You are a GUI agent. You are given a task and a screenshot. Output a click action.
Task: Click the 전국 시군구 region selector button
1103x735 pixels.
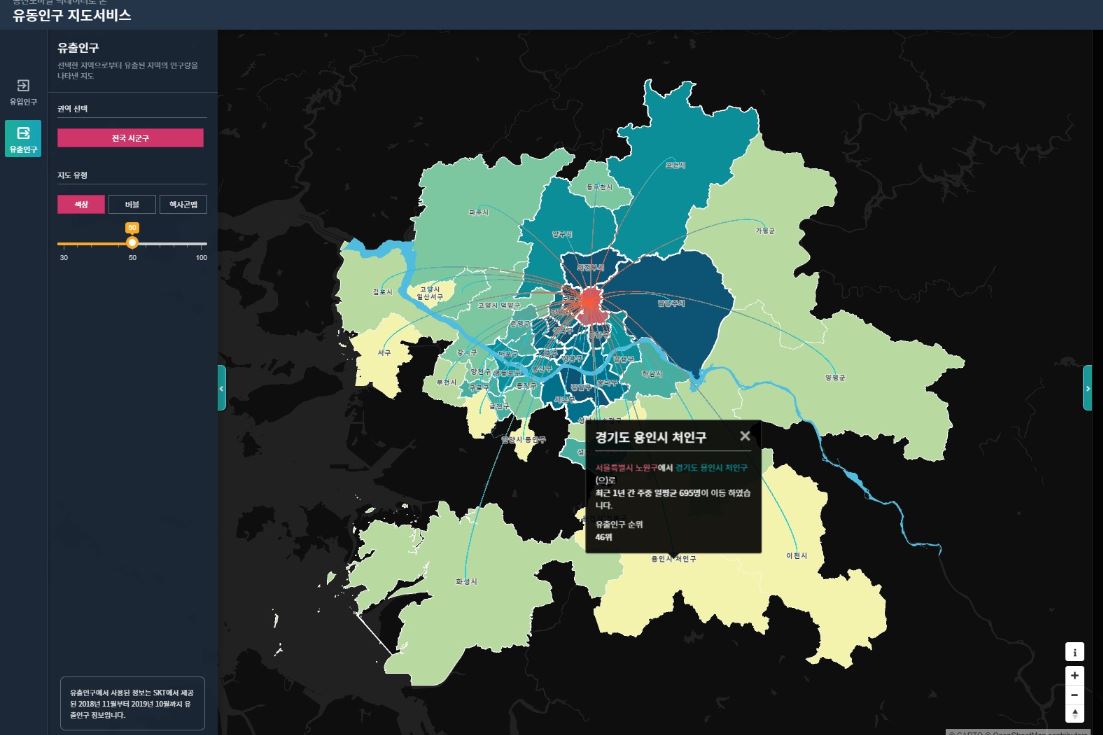click(130, 138)
